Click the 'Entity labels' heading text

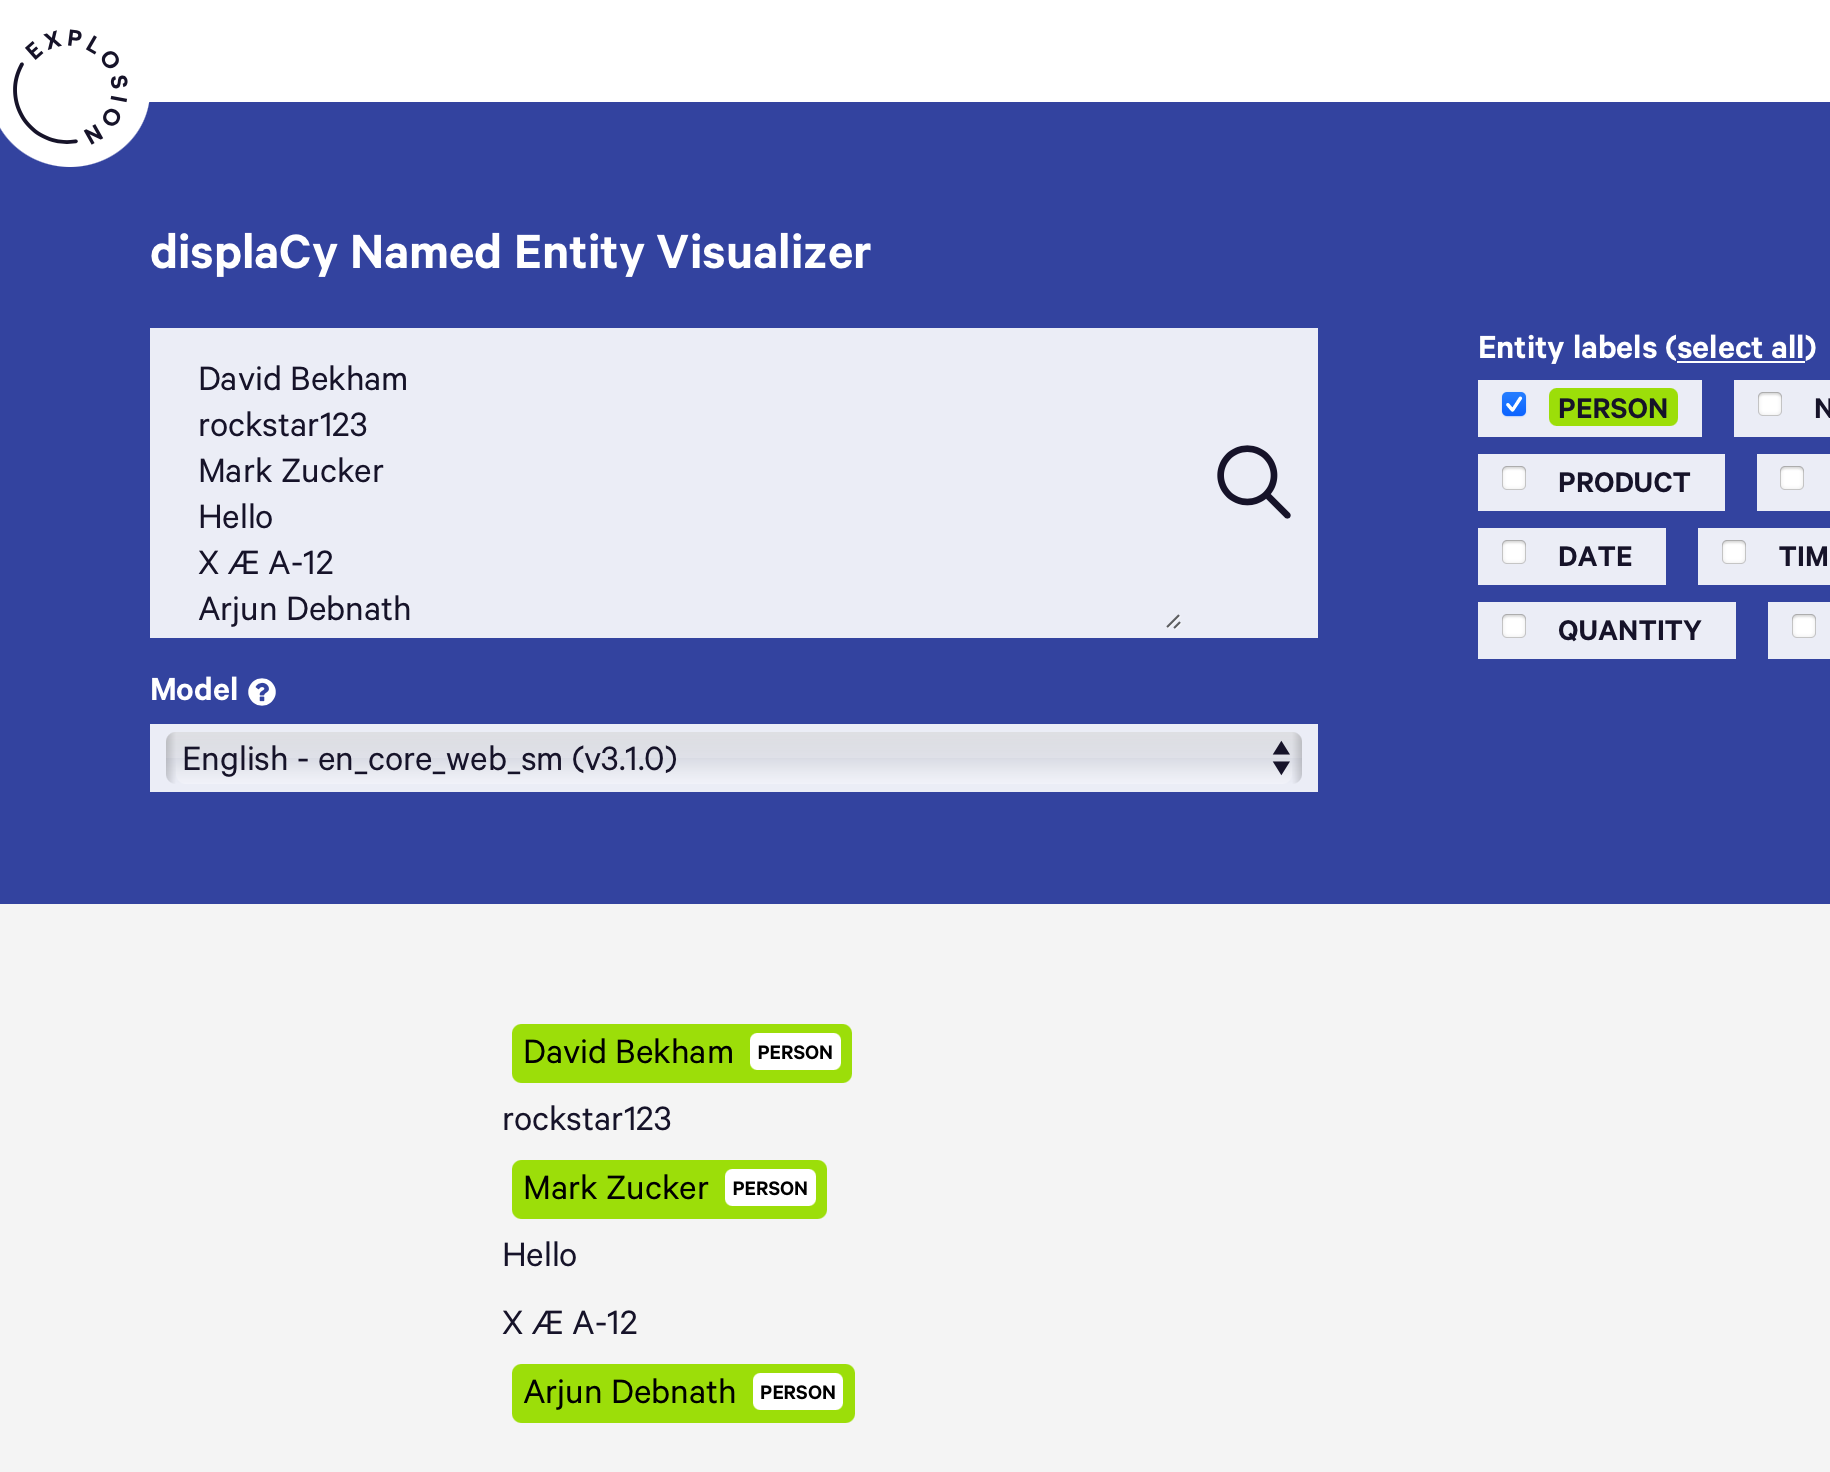pyautogui.click(x=1568, y=347)
